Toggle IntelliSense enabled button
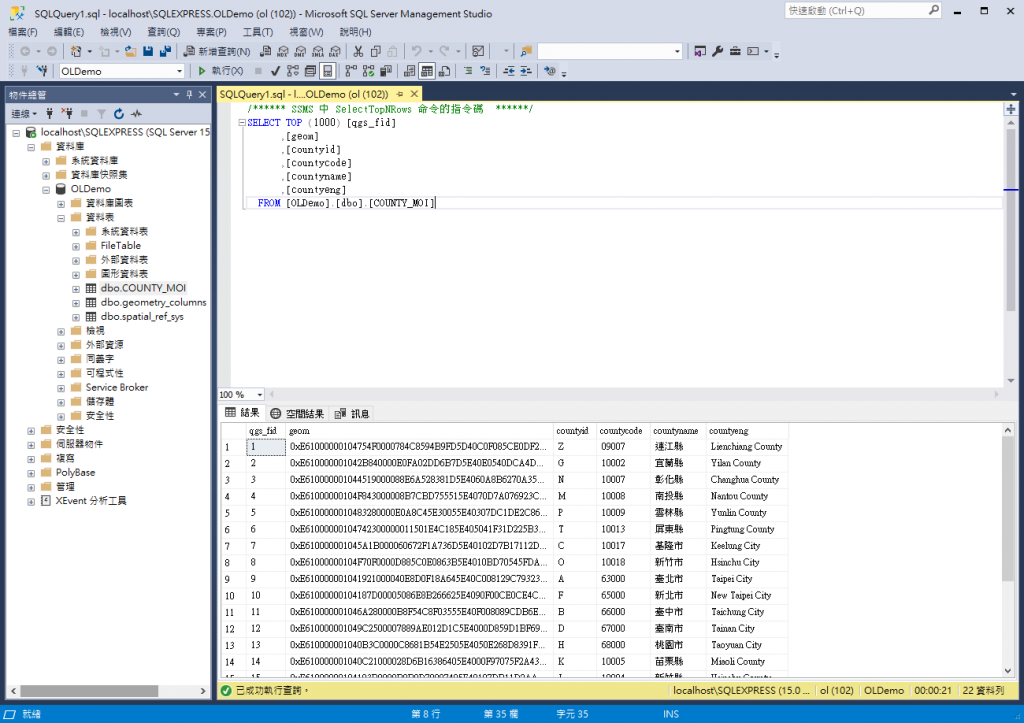Image resolution: width=1024 pixels, height=723 pixels. click(328, 71)
